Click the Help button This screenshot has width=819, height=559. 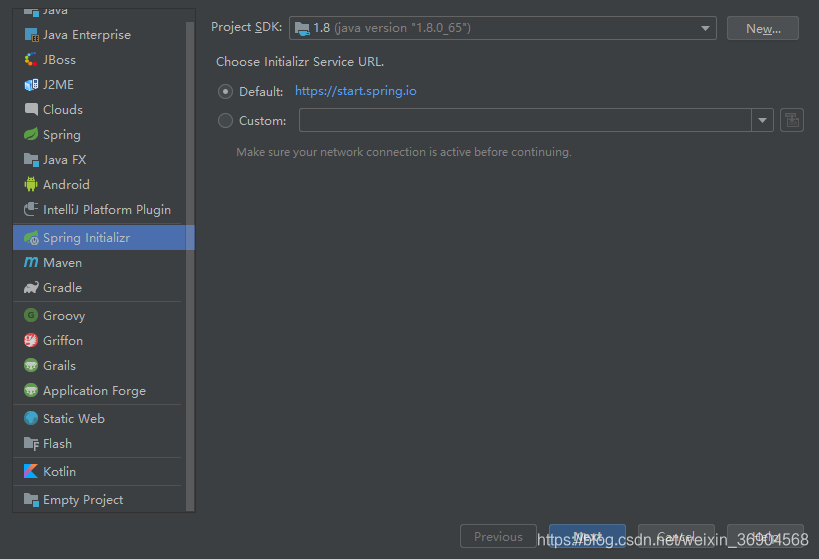pos(765,536)
